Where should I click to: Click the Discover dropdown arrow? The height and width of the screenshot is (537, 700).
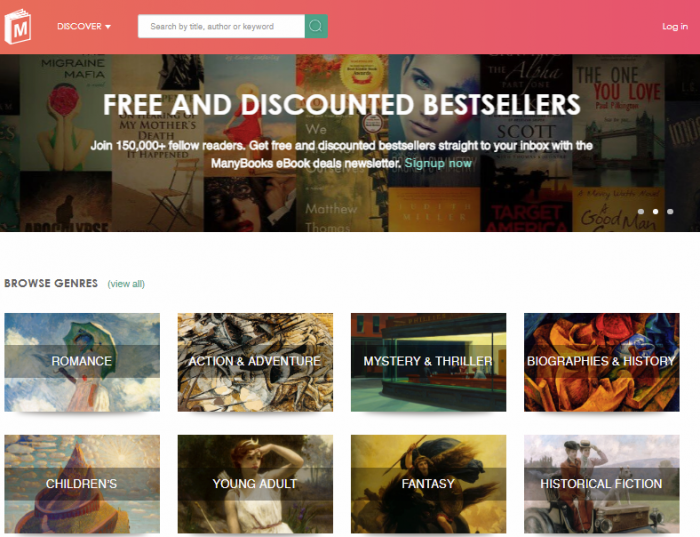[x=108, y=27]
